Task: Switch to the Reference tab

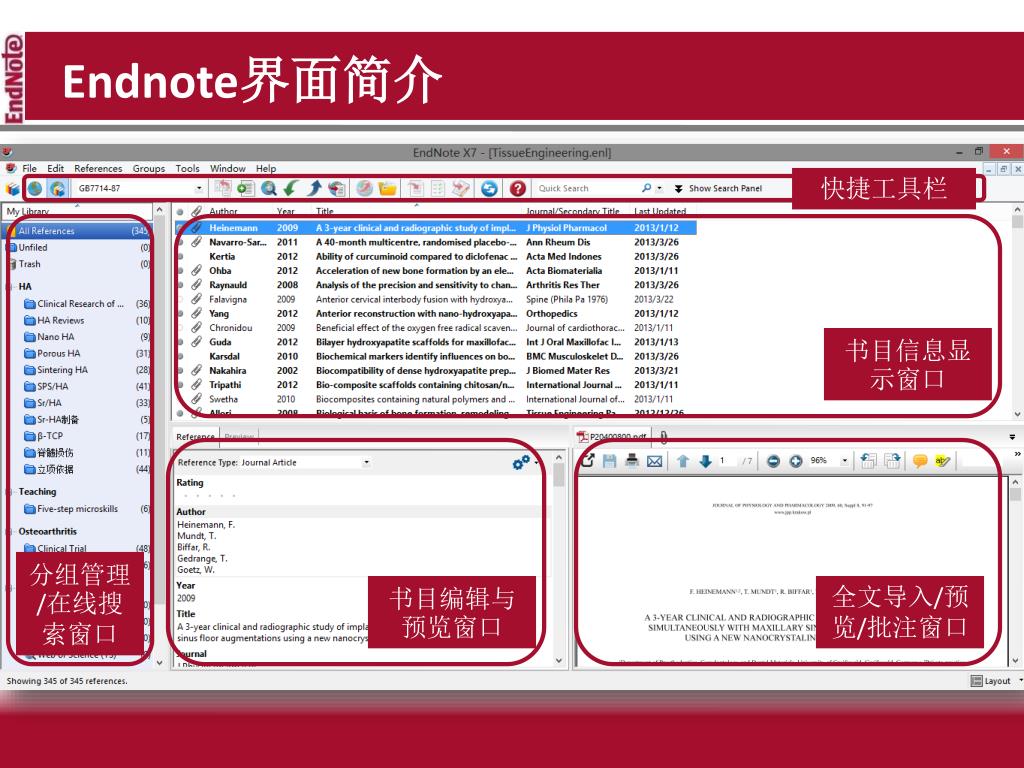Action: click(195, 436)
